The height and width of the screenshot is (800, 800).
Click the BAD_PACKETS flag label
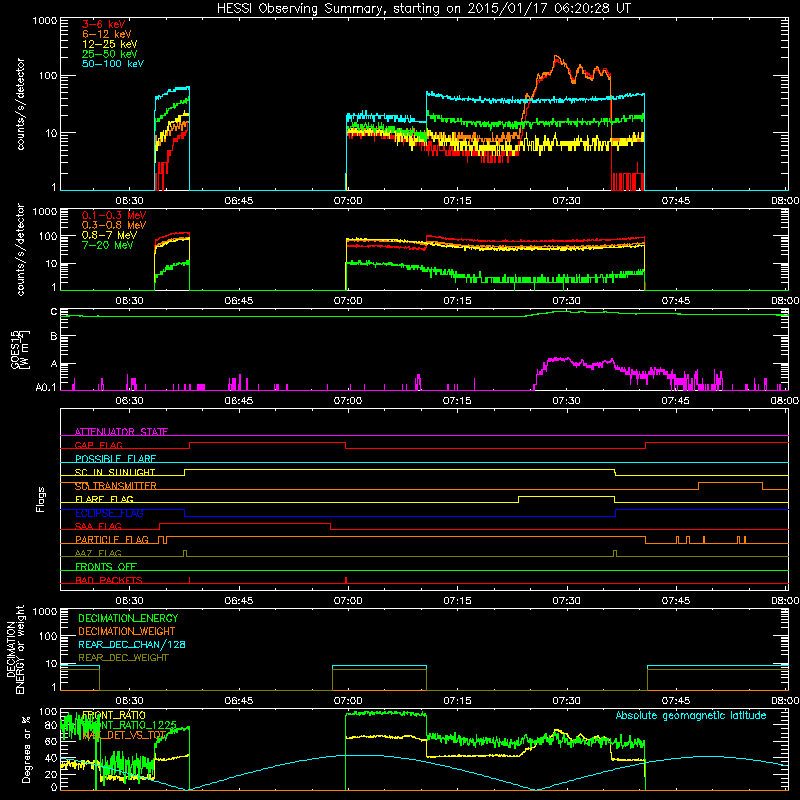109,580
